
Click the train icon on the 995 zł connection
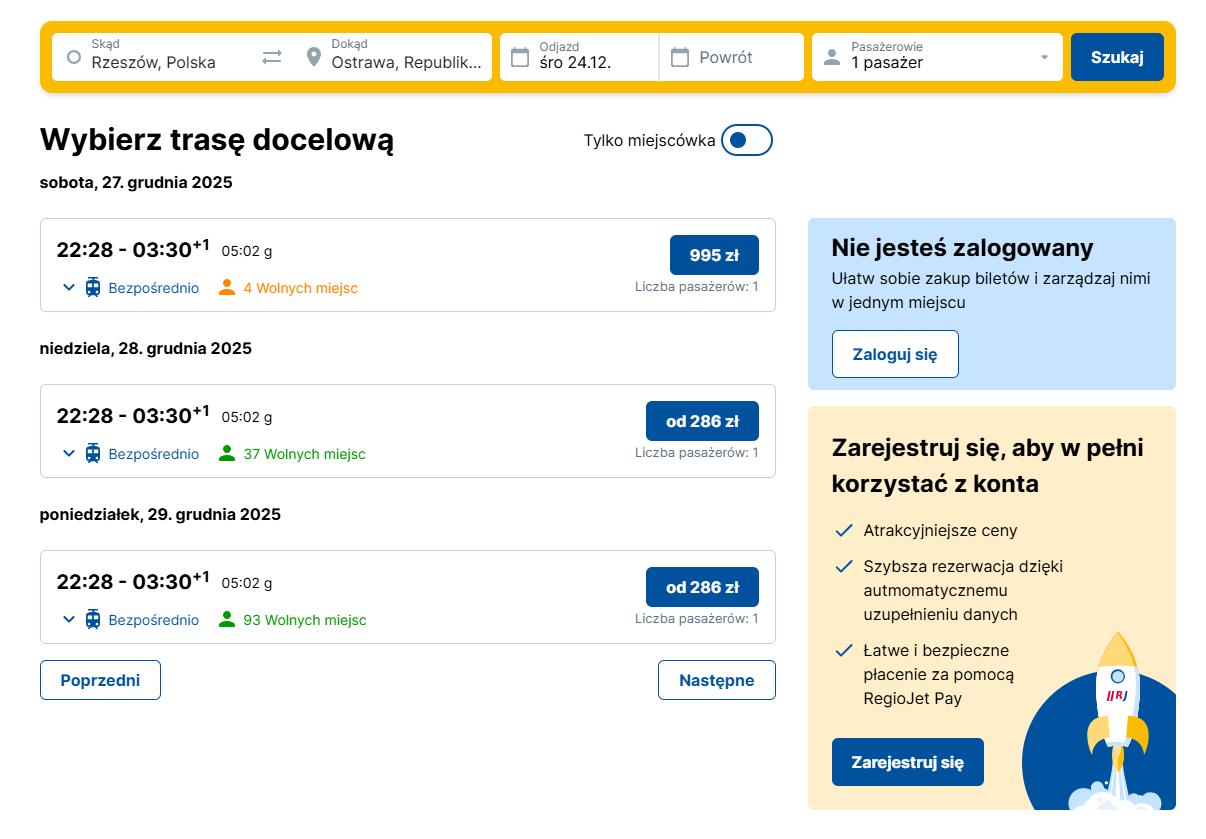93,288
